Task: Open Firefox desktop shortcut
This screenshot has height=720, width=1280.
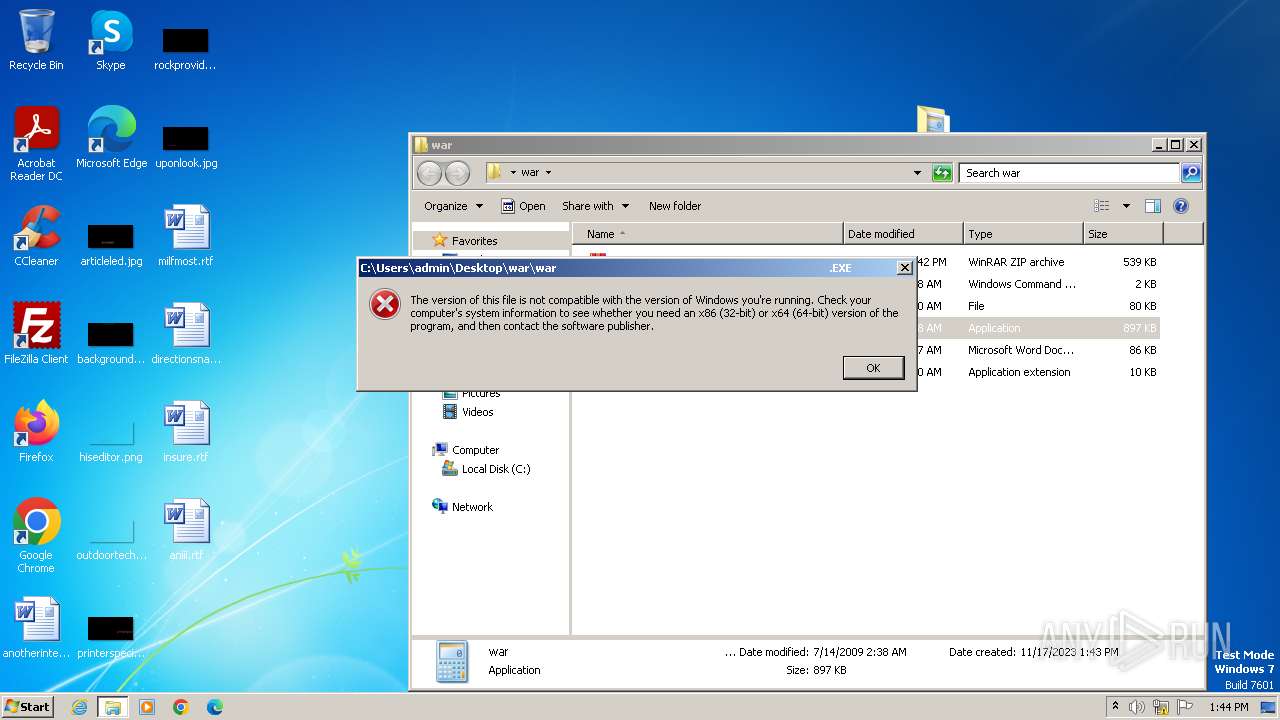Action: (x=36, y=432)
